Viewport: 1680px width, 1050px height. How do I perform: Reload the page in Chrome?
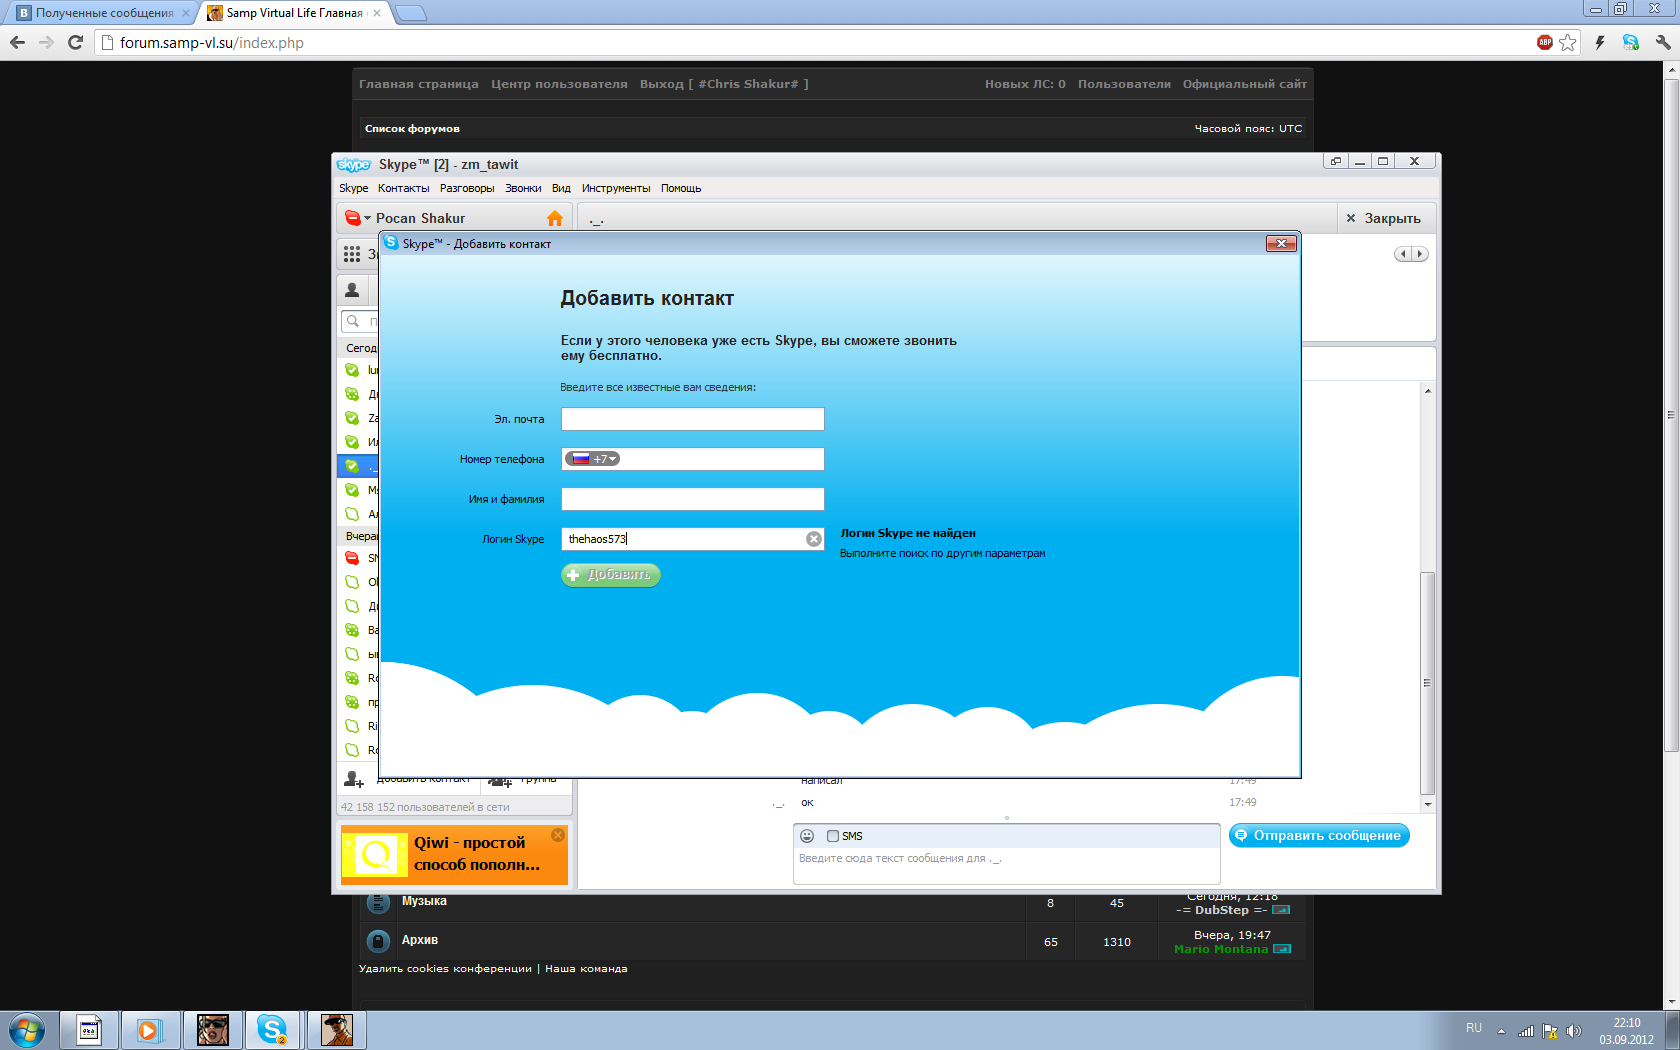[x=75, y=42]
